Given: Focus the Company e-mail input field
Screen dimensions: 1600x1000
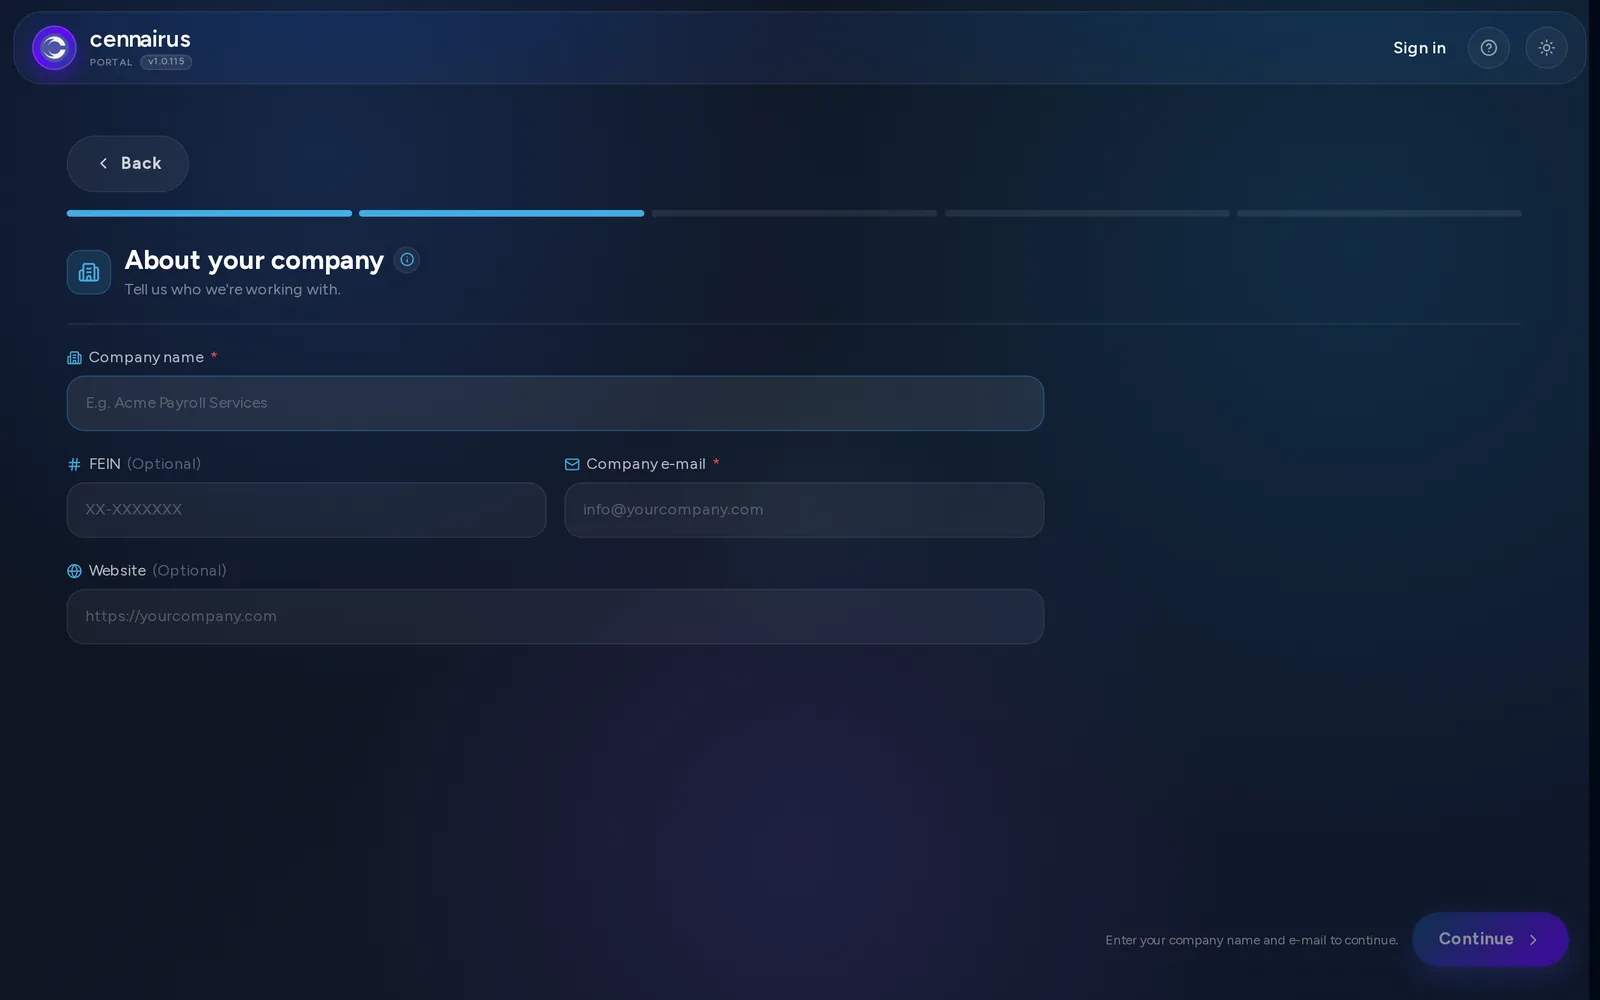Looking at the screenshot, I should 804,510.
